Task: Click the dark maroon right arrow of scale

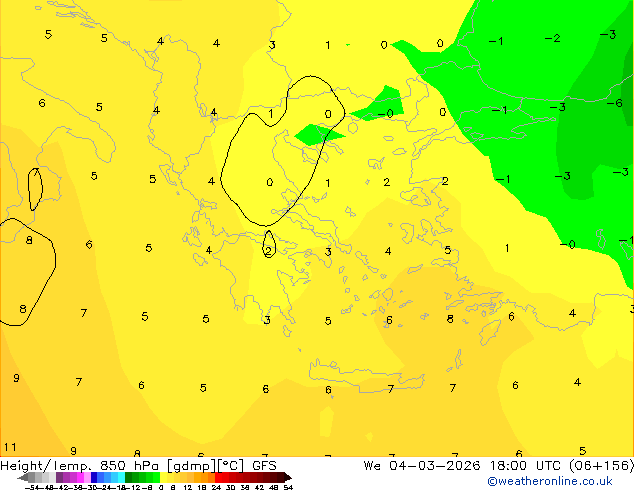Action: point(287,478)
